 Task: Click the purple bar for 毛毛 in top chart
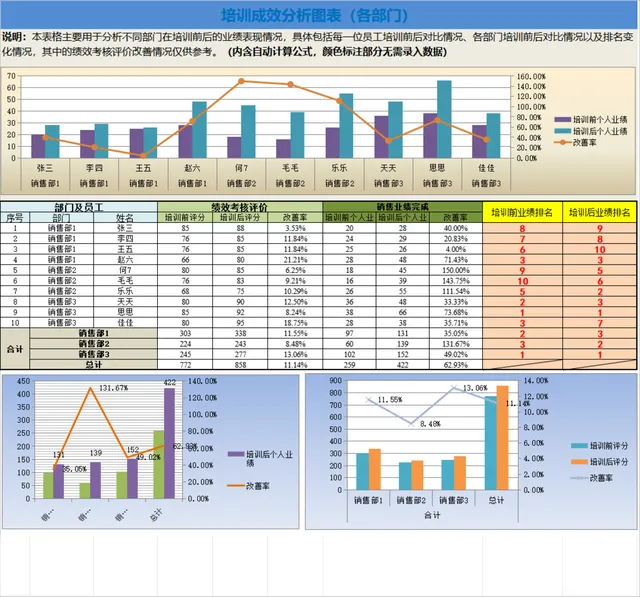click(x=283, y=149)
